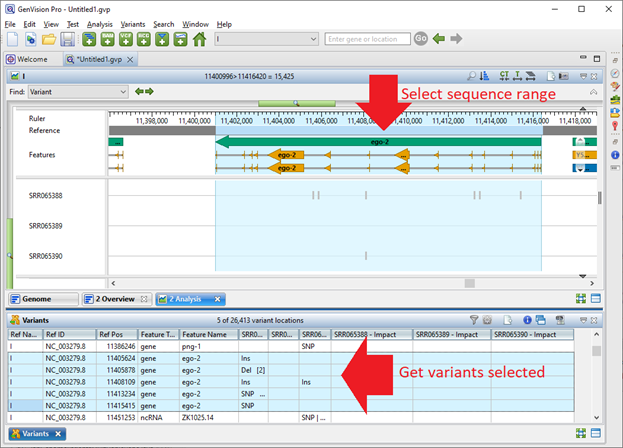Open the chromosome selector dropdown
Image resolution: width=623 pixels, height=448 pixels.
(x=266, y=39)
